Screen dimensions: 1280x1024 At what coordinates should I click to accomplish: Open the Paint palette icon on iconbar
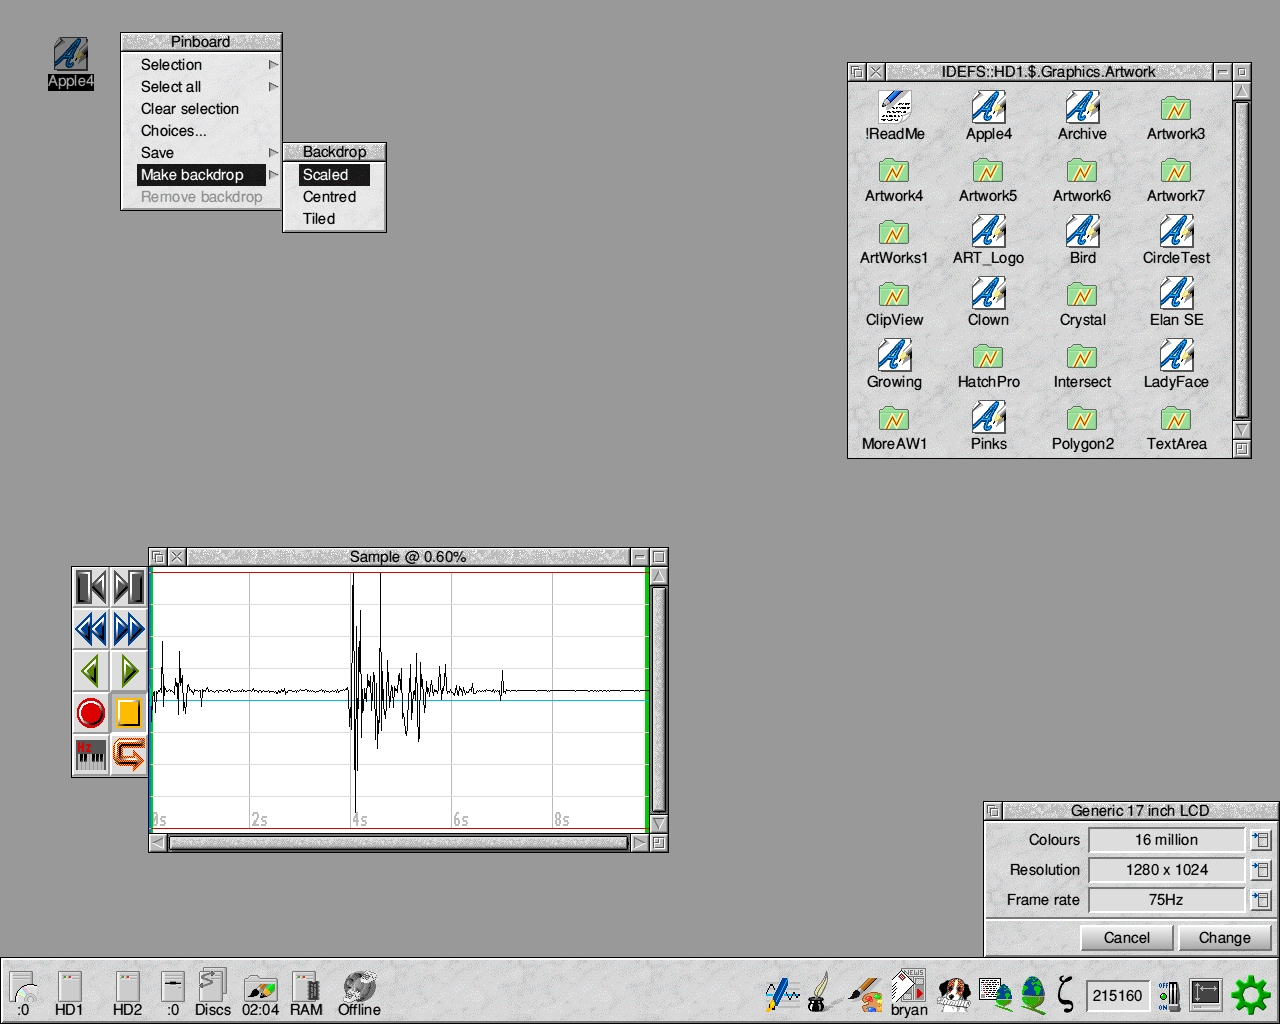click(864, 993)
